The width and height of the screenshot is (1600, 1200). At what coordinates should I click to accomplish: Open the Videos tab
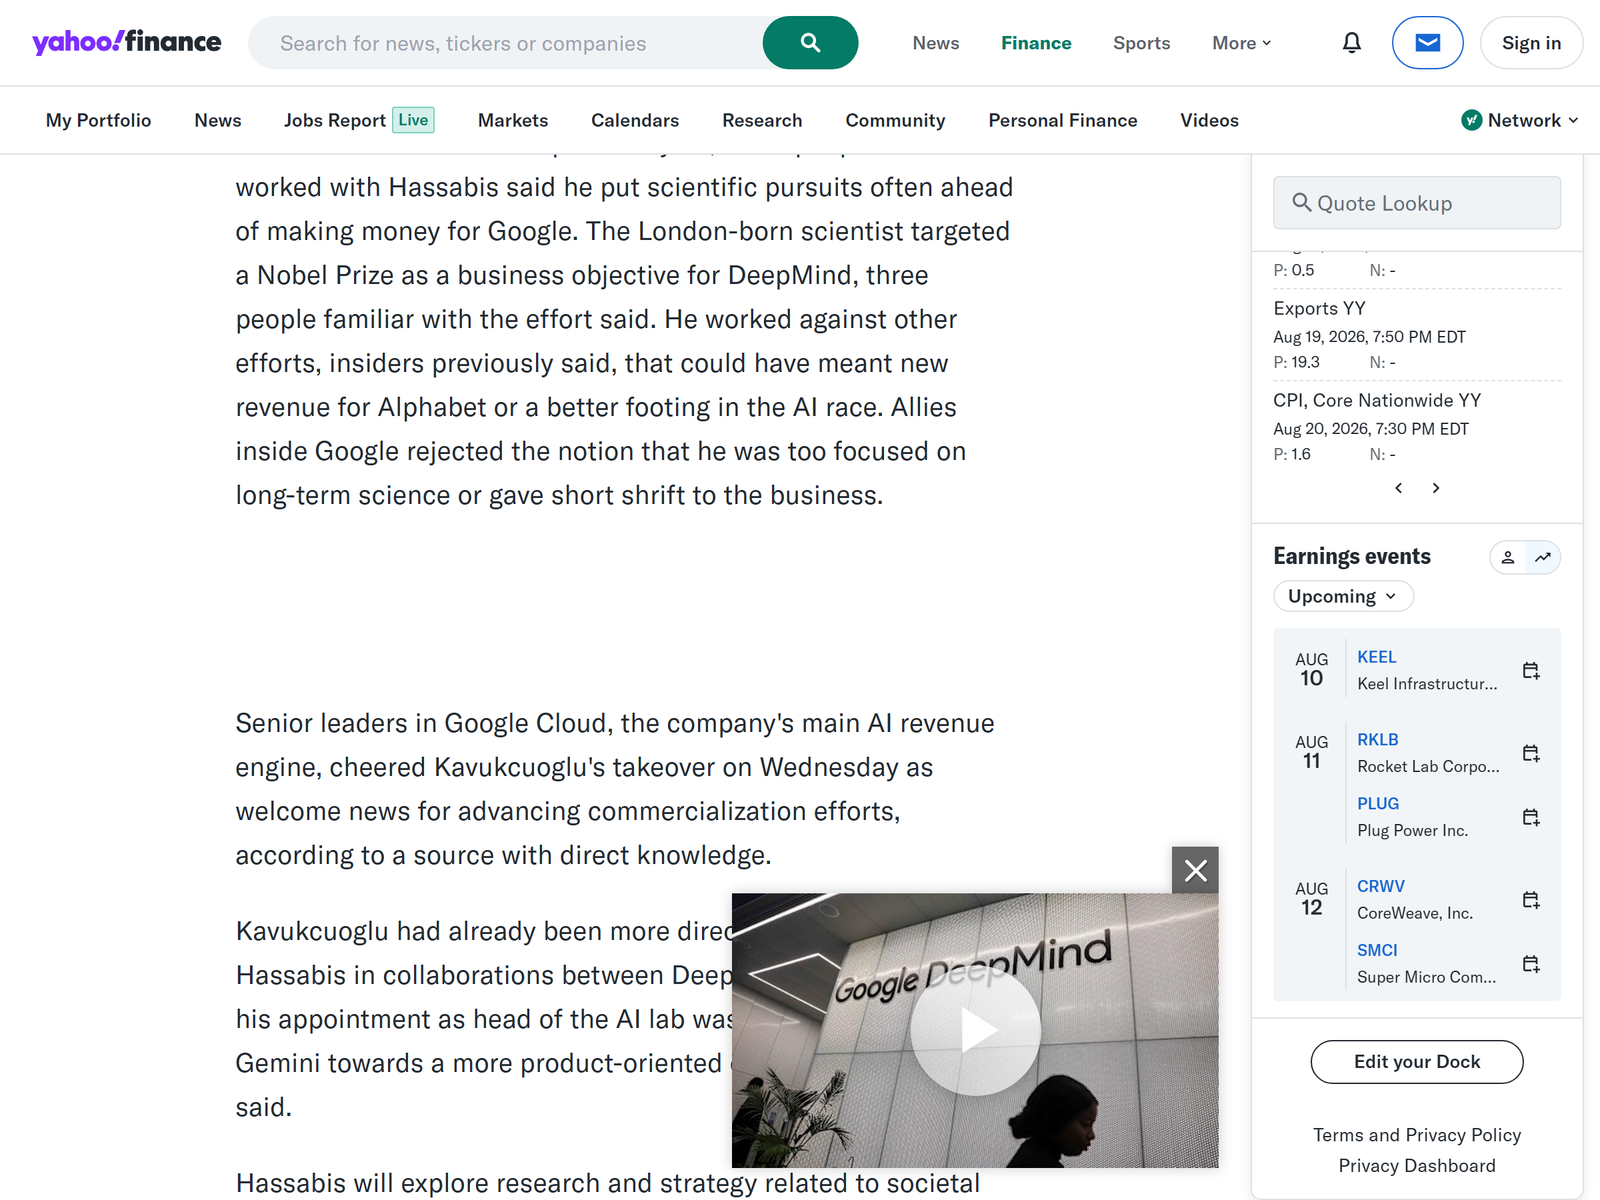(1209, 120)
